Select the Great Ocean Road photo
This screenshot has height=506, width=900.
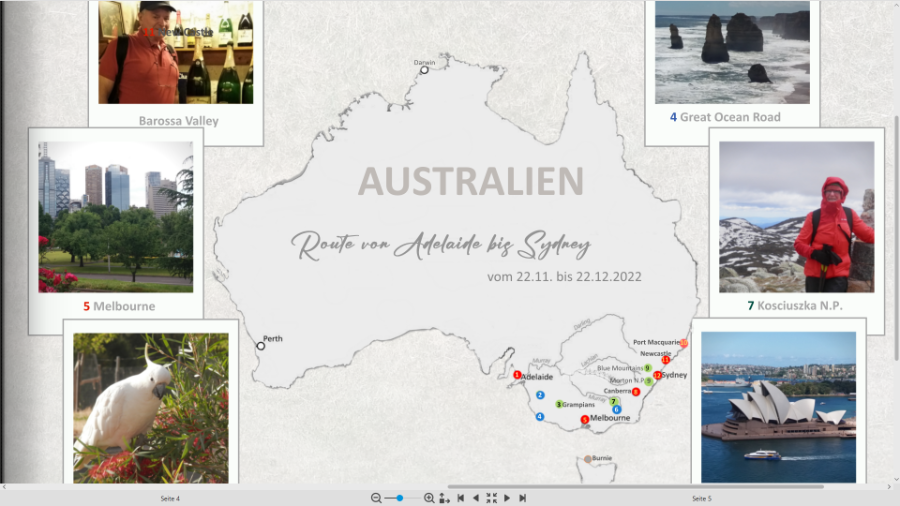coord(732,52)
